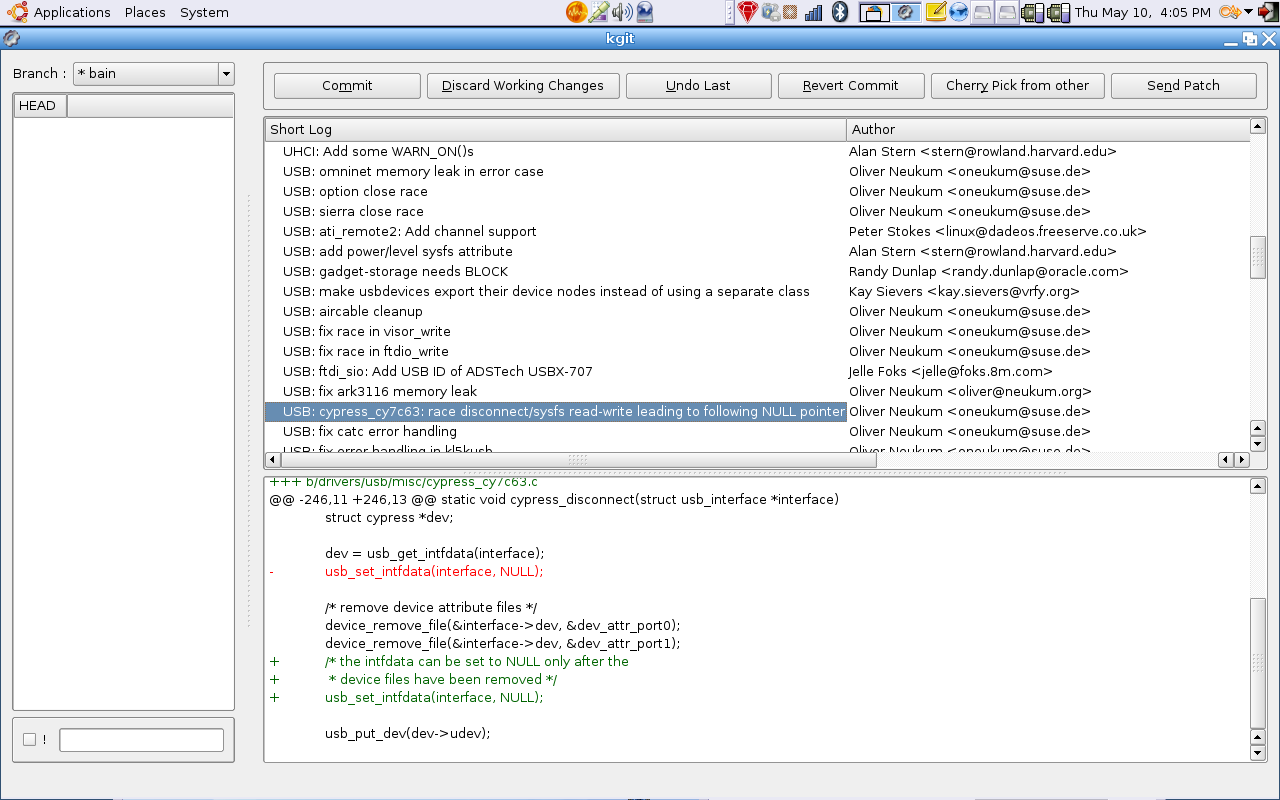This screenshot has width=1280, height=800.
Task: Click the volume speaker icon in the panel
Action: [x=622, y=12]
